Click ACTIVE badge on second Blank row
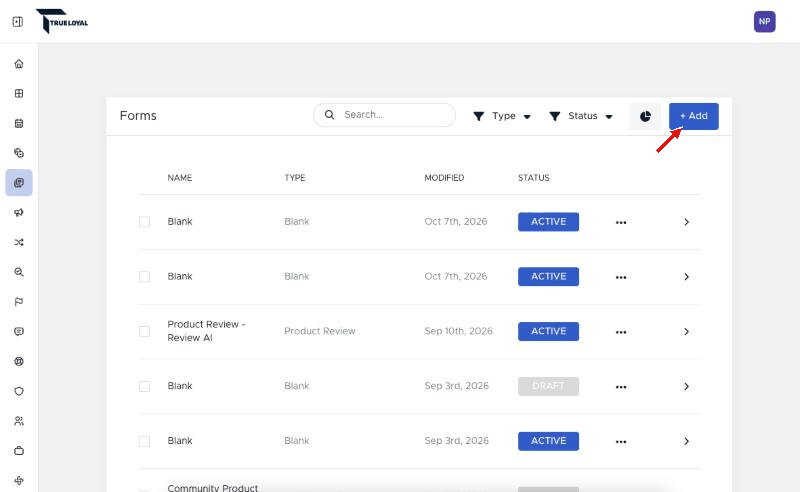Viewport: 800px width, 492px height. pos(548,277)
